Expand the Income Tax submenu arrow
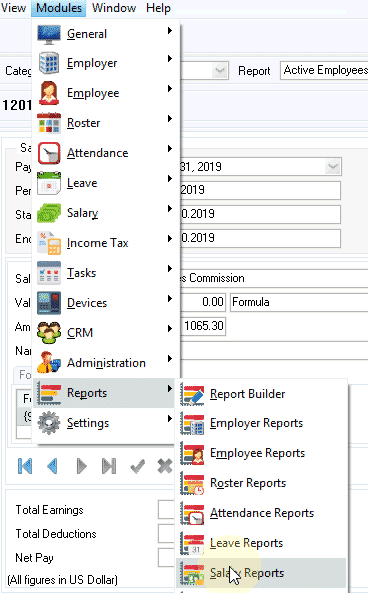The image size is (368, 593). point(170,239)
